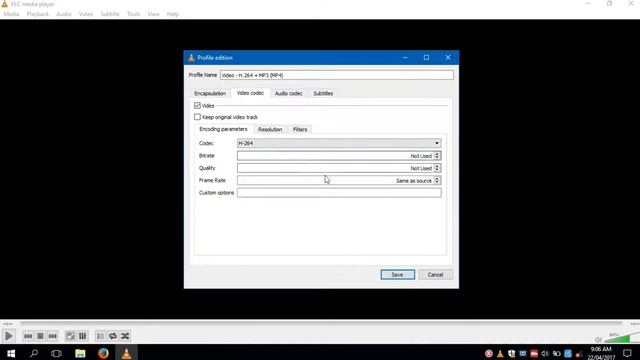This screenshot has width=640, height=360.
Task: Click the Custom options text field
Action: (x=339, y=193)
